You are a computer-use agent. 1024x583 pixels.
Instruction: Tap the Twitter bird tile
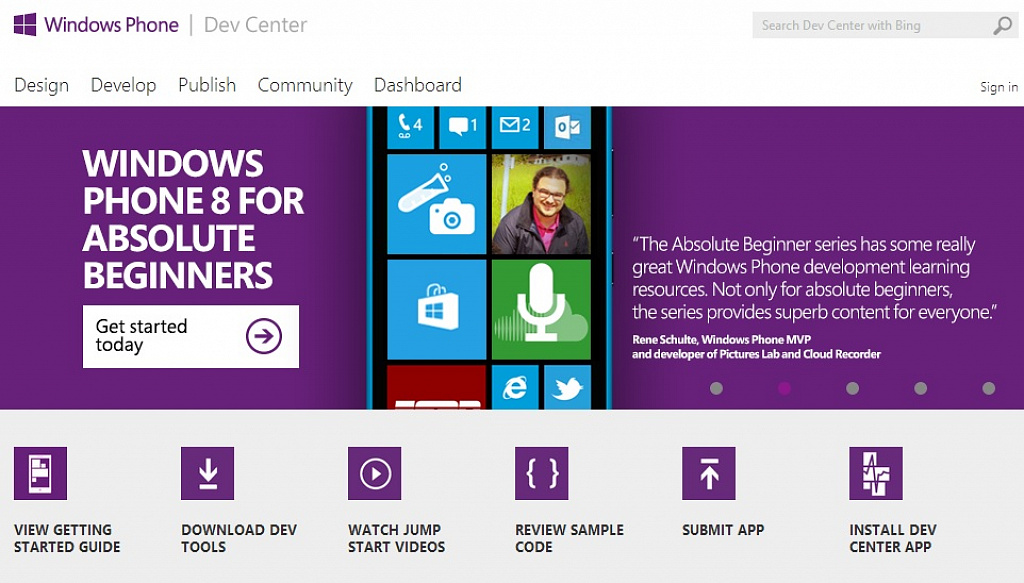point(568,387)
